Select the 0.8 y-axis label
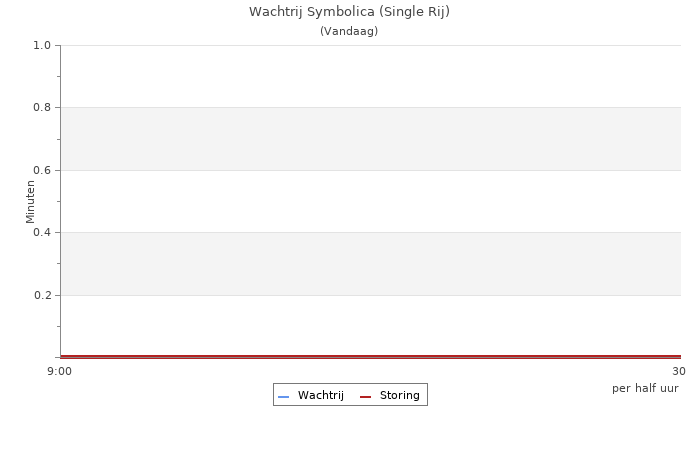 click(42, 108)
